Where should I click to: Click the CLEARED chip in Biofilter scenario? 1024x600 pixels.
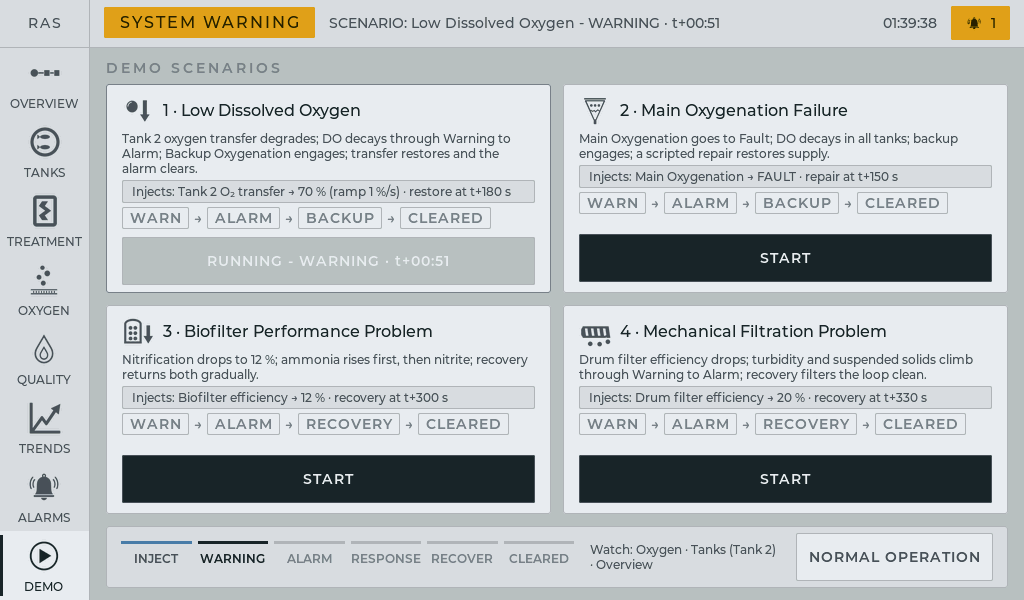point(464,424)
